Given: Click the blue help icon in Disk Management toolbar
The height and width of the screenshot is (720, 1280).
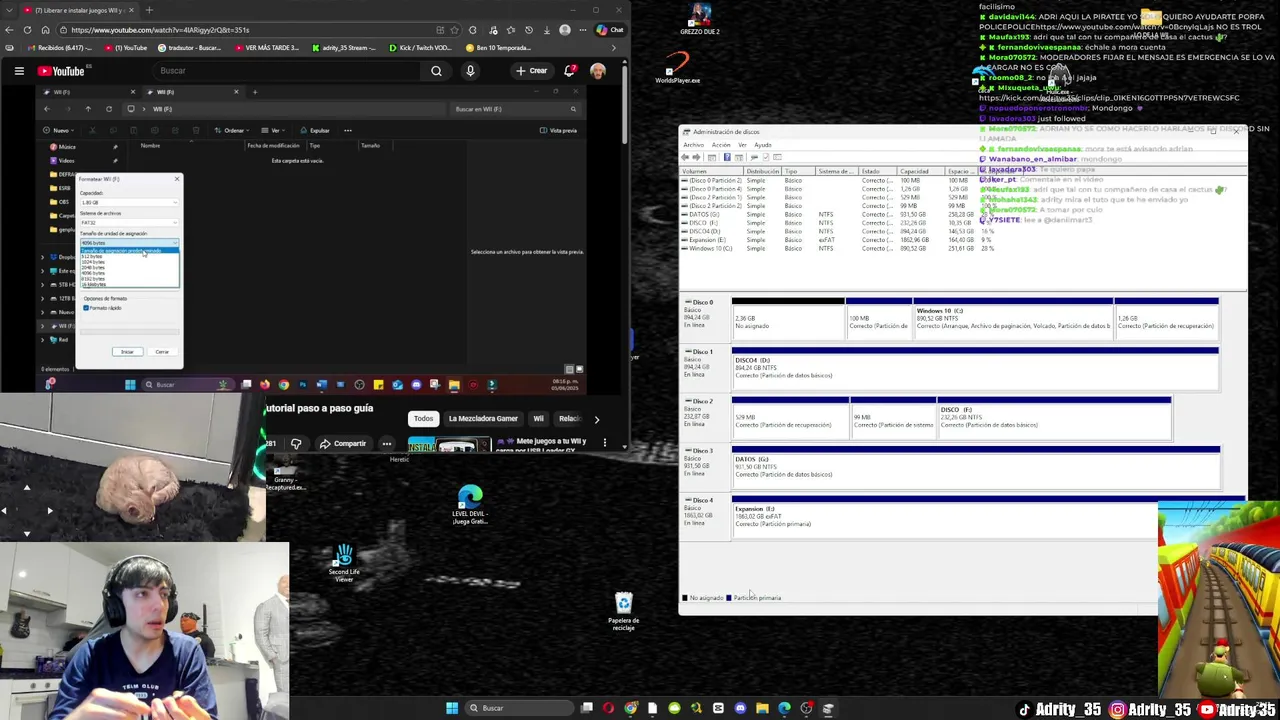Looking at the screenshot, I should tap(727, 157).
